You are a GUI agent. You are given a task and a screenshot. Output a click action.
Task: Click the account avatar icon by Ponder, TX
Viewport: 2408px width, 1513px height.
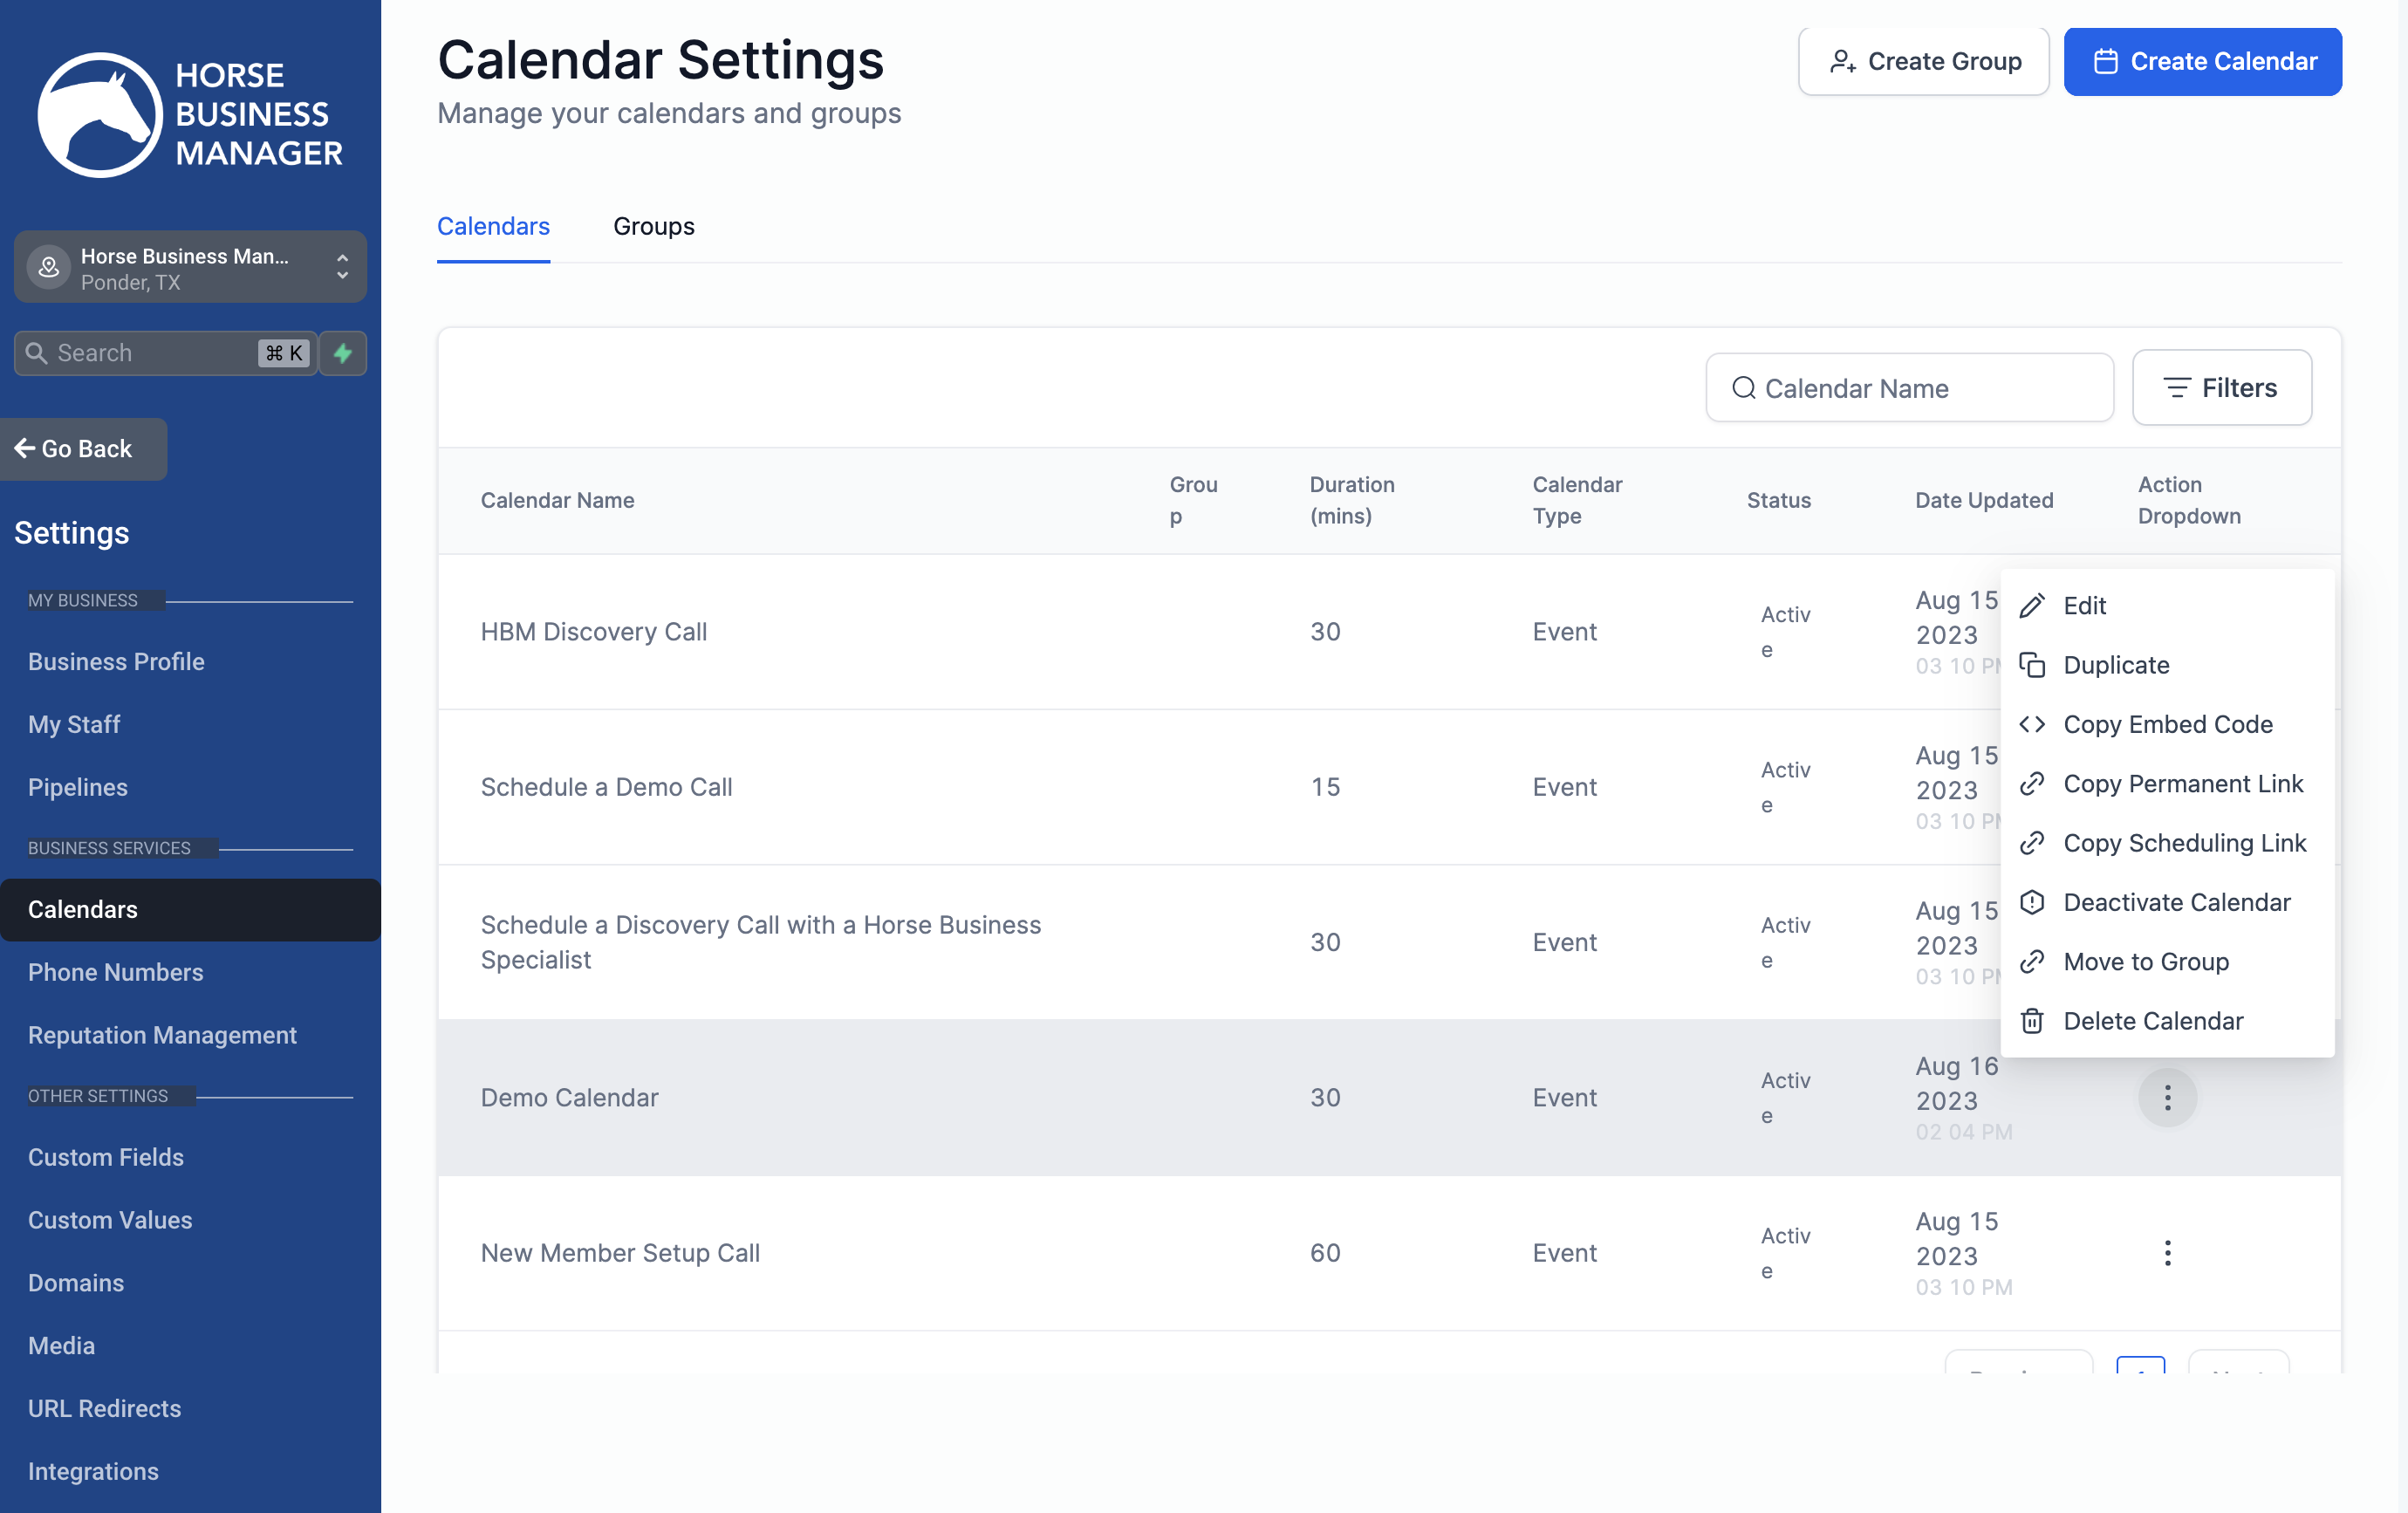coord(48,267)
